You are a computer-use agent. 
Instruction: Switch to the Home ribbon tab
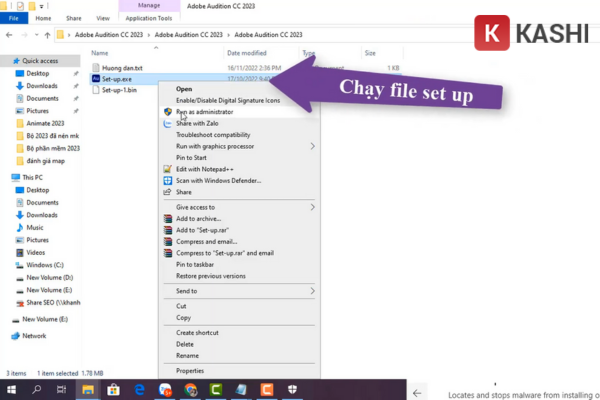point(43,18)
